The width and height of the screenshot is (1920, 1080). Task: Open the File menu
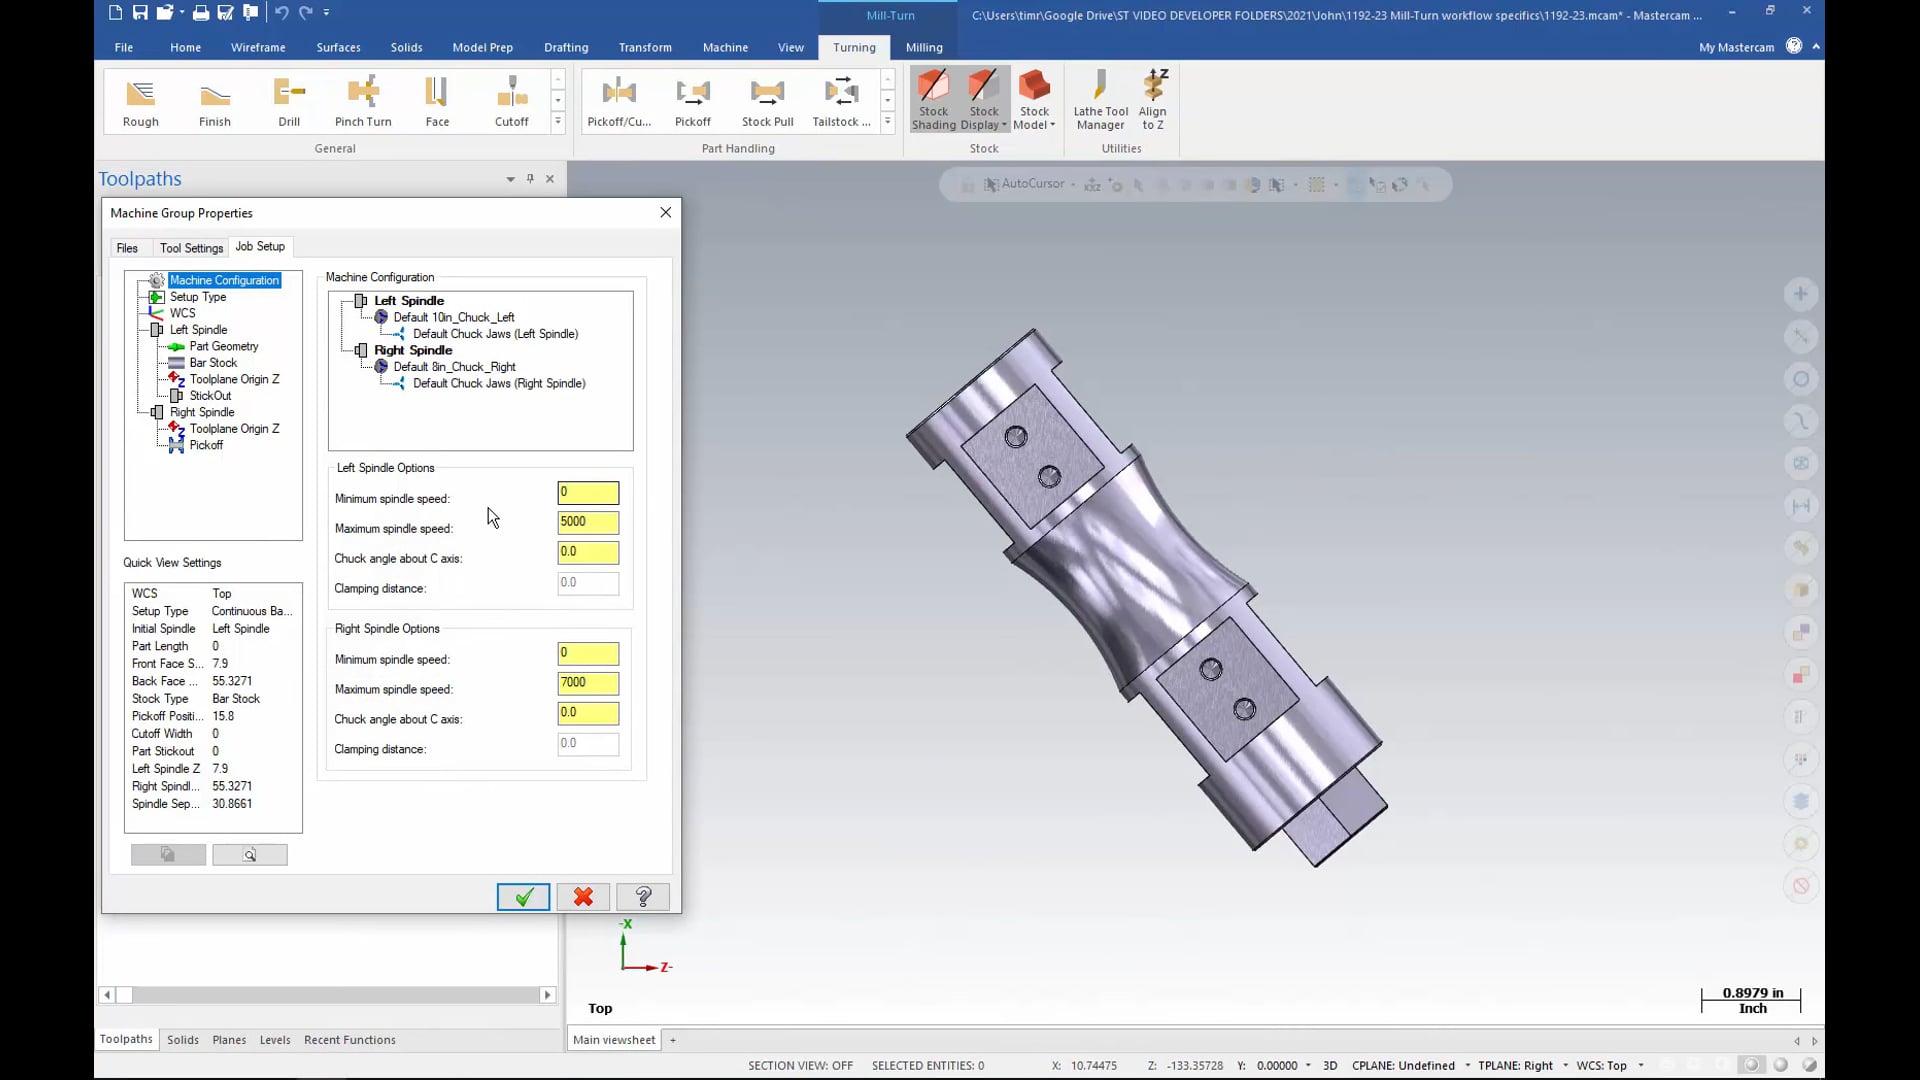point(123,47)
